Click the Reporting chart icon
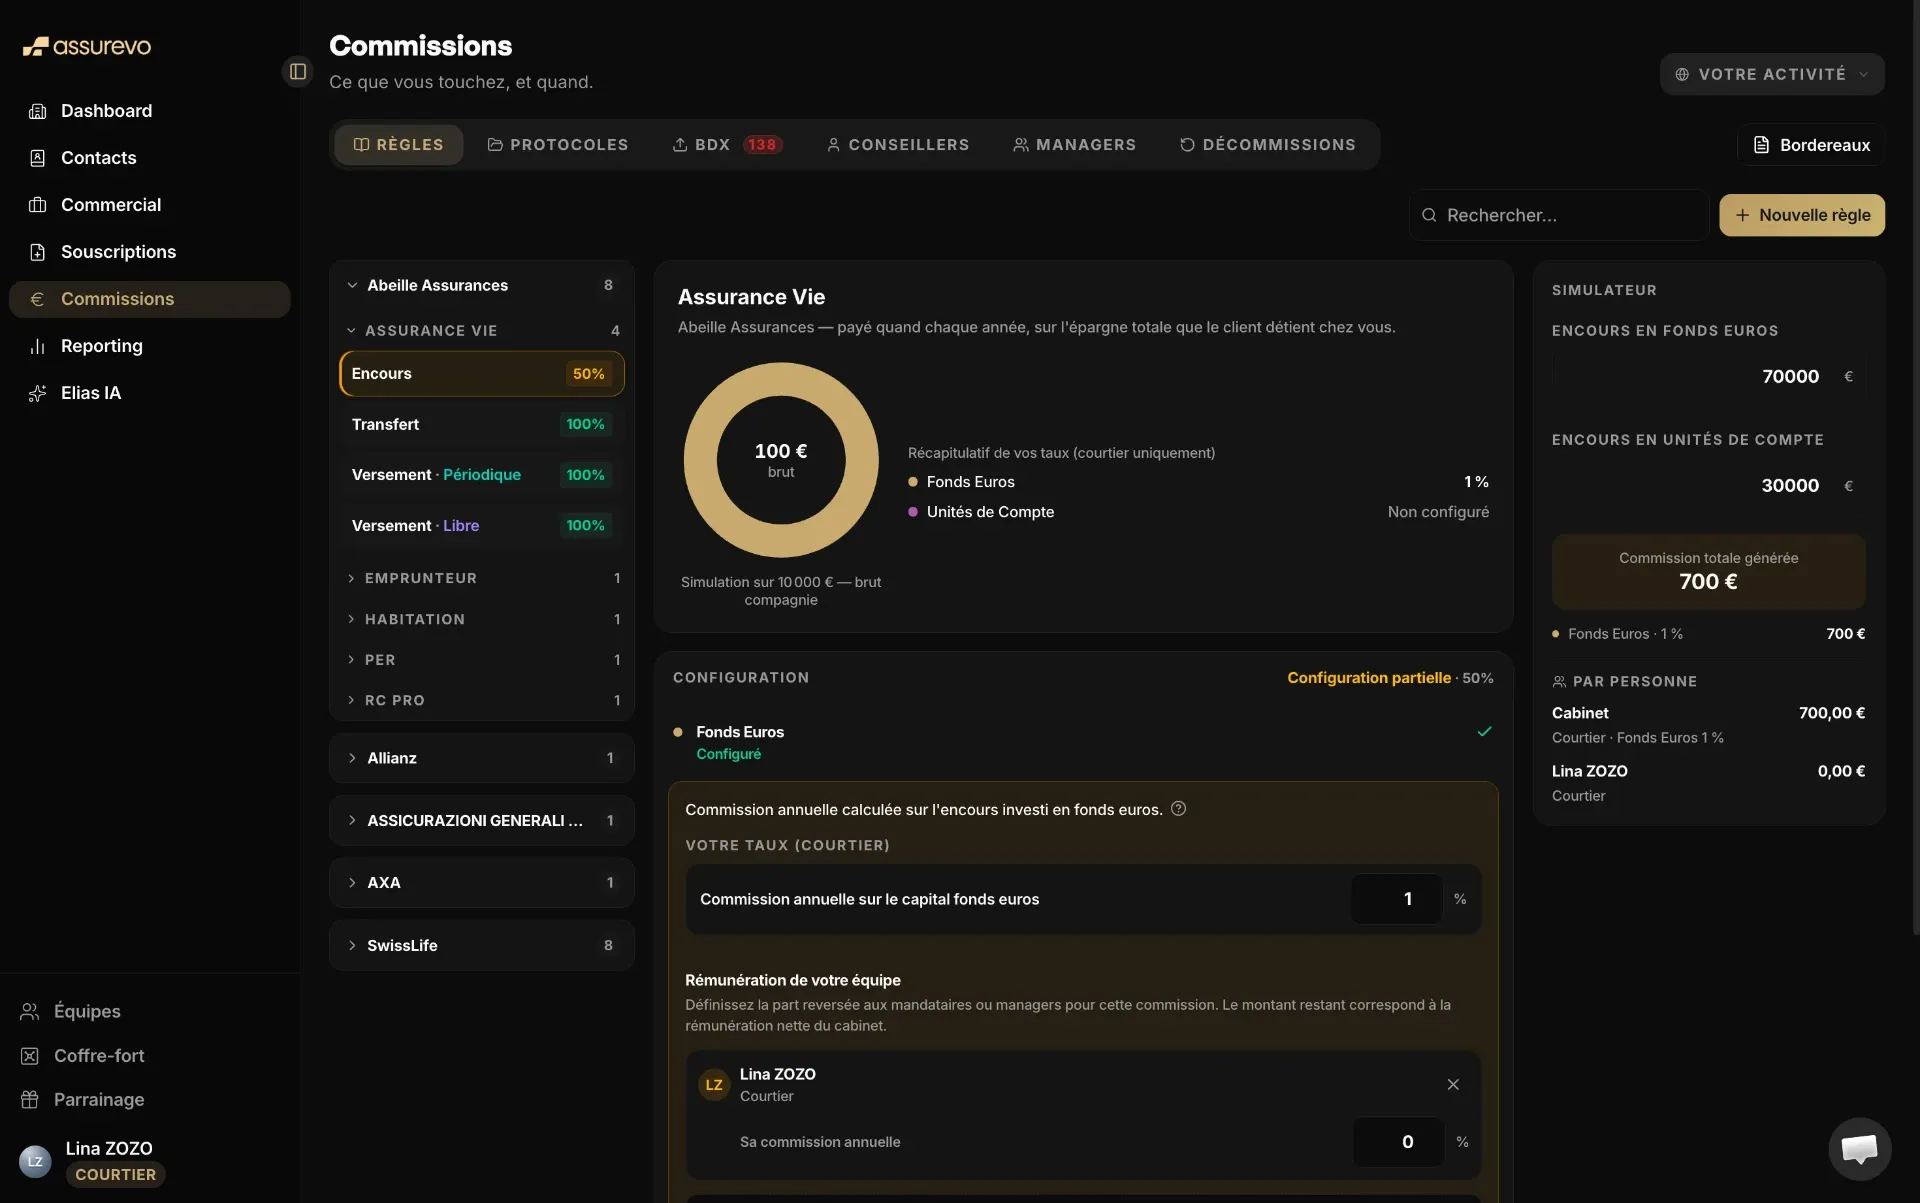The image size is (1920, 1203). click(38, 346)
